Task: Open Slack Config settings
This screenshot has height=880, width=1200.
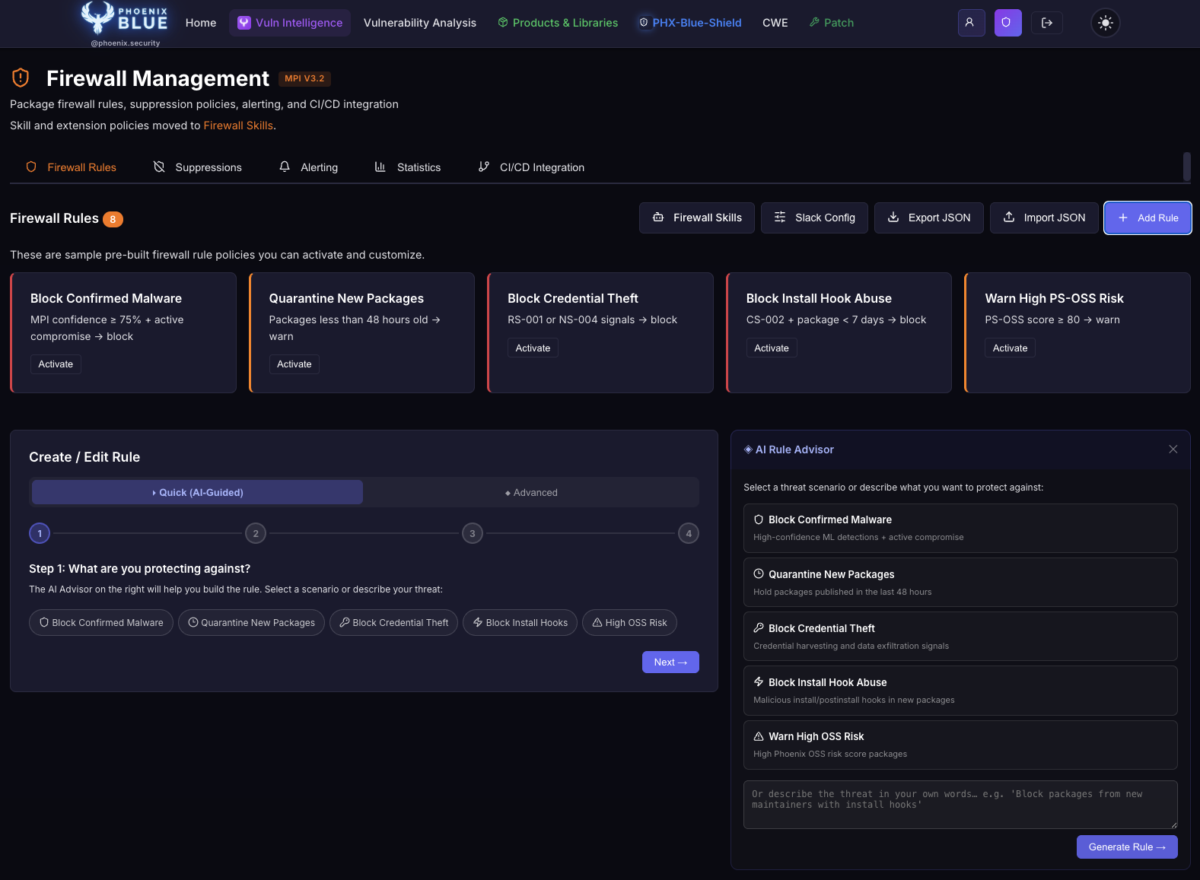Action: [815, 218]
